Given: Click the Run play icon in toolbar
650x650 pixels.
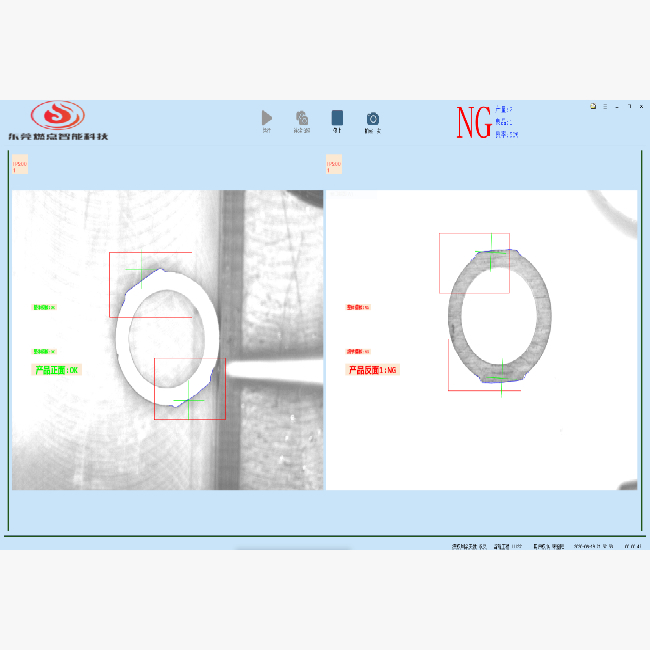Looking at the screenshot, I should pos(267,118).
